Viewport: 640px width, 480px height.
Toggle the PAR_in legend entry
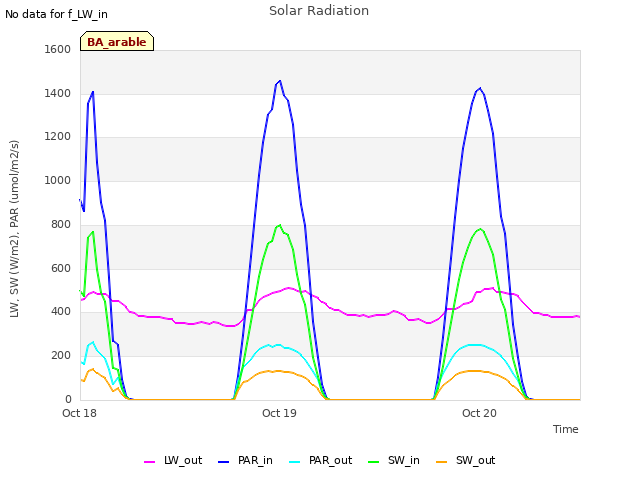click(x=245, y=461)
